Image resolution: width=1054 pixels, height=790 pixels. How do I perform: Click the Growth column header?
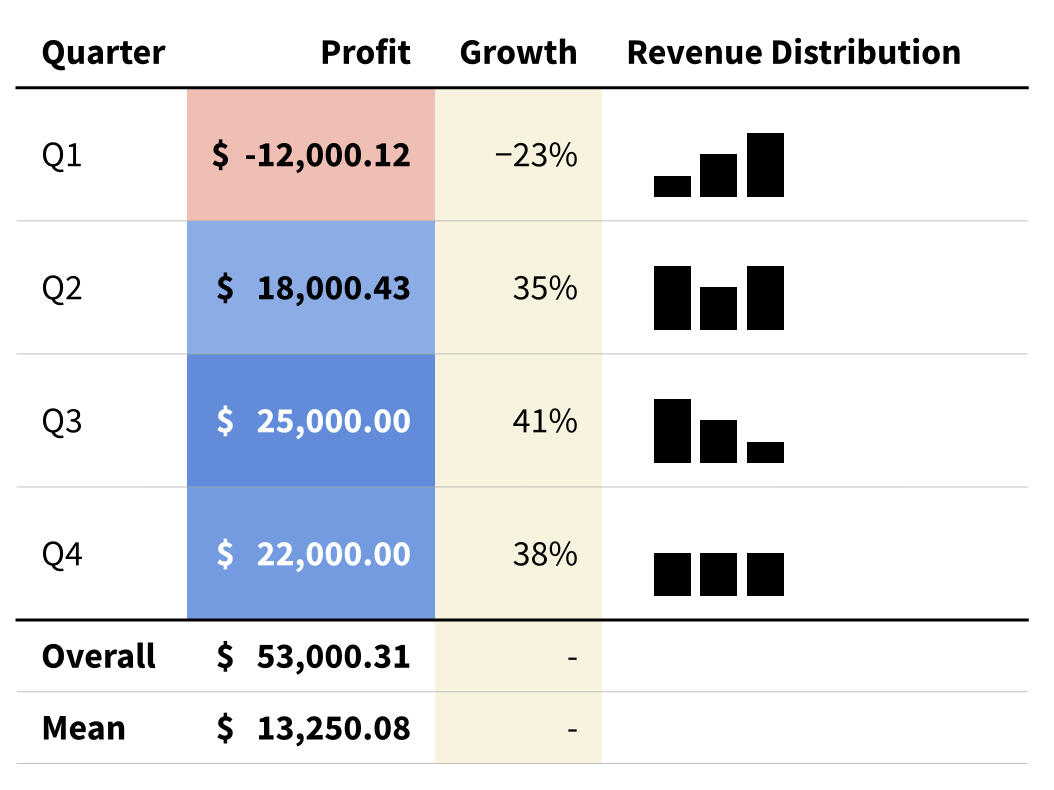point(518,52)
